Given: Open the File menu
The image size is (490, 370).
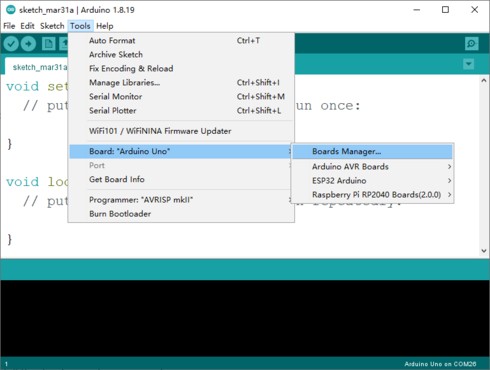Looking at the screenshot, I should coord(9,26).
